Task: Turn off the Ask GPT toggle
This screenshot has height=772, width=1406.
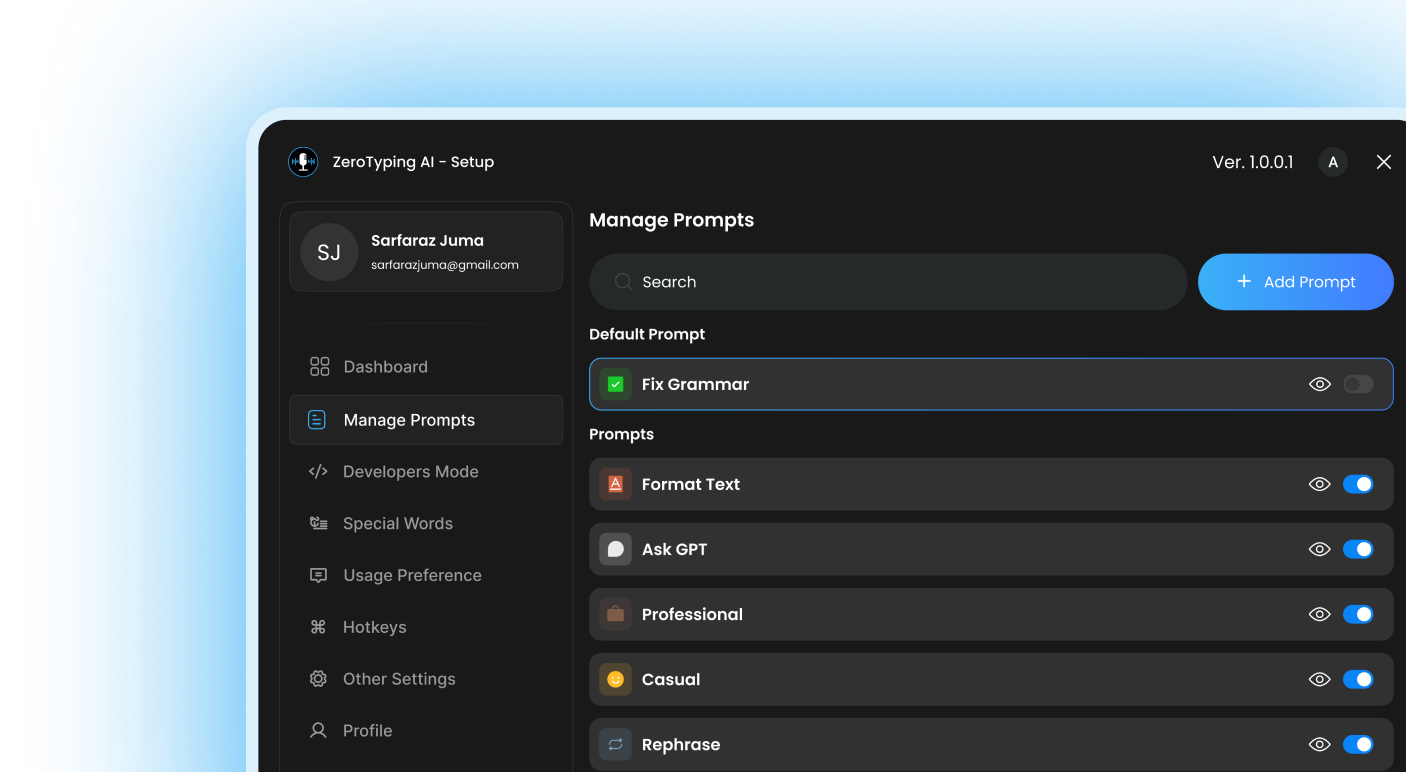Action: tap(1358, 549)
